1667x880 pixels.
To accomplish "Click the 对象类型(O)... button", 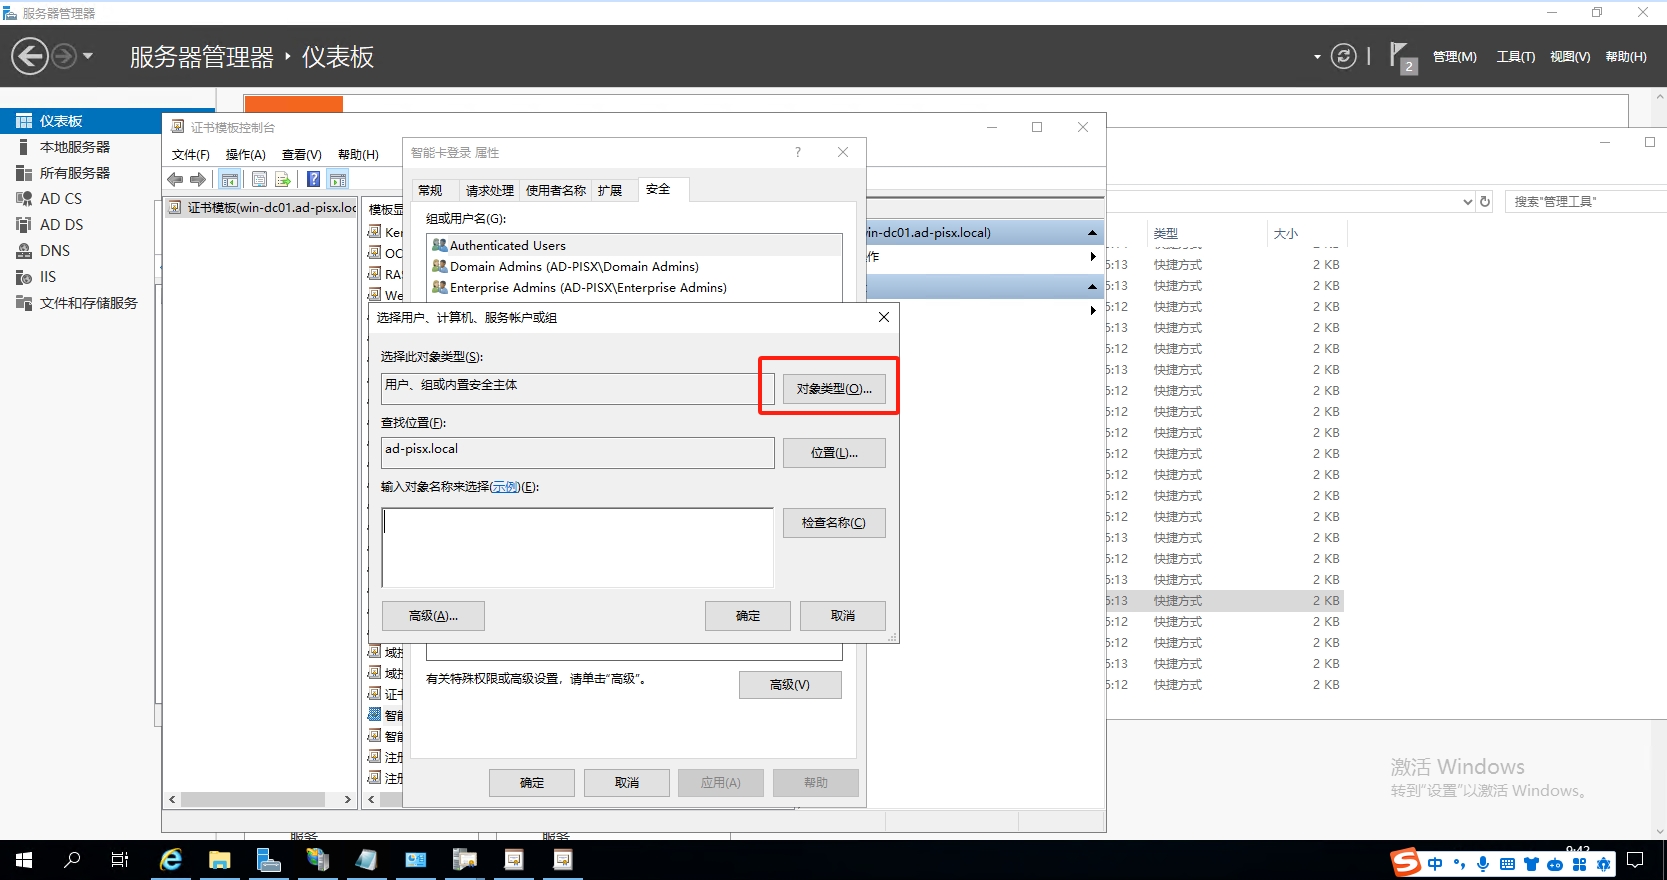I will (833, 389).
